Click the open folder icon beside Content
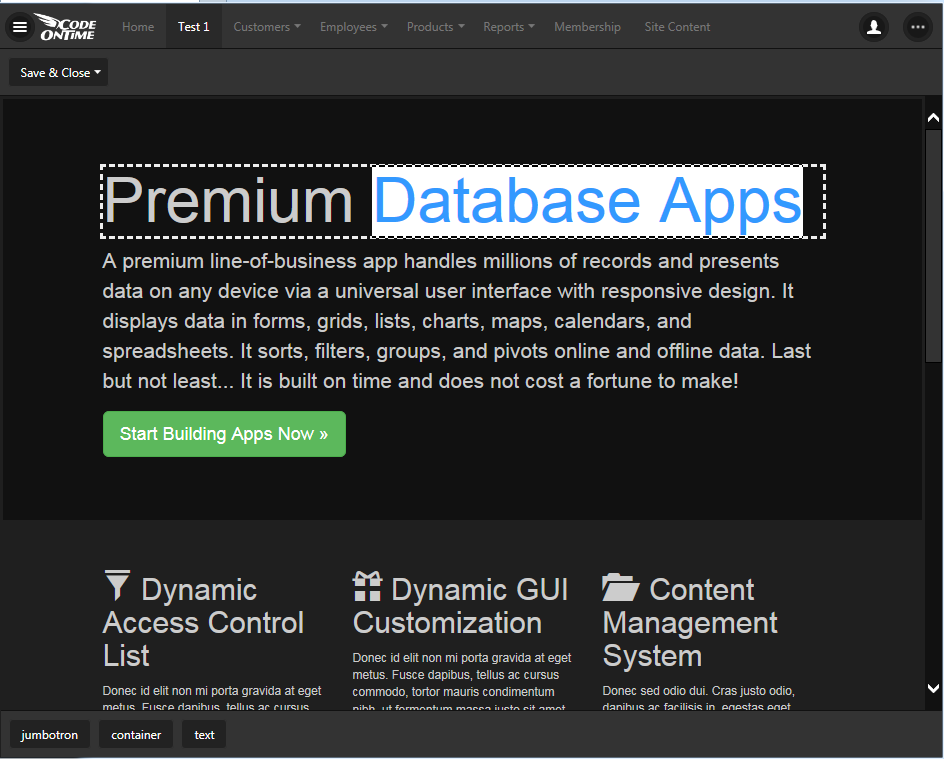 click(621, 587)
